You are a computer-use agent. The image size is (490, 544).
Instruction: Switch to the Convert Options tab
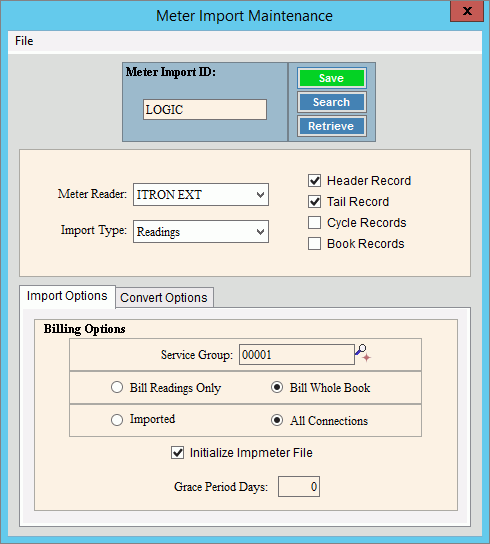(164, 297)
